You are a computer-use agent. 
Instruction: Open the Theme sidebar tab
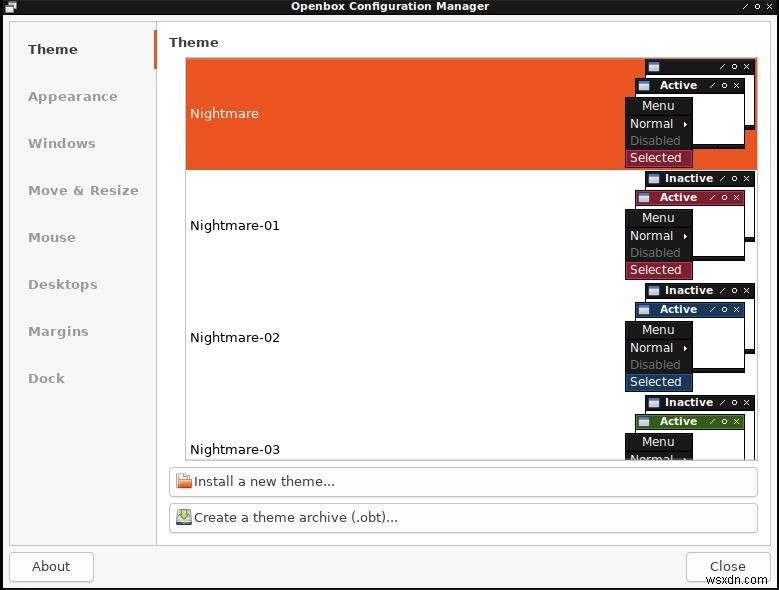tap(82, 49)
